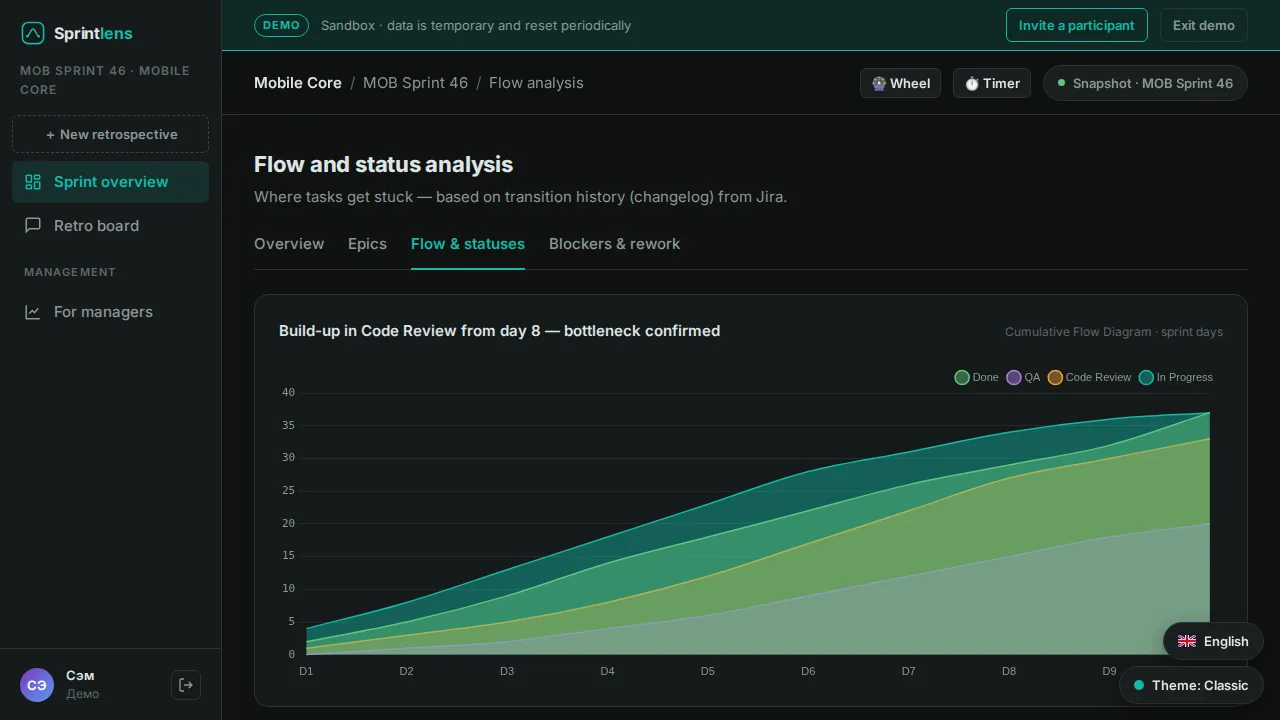This screenshot has width=1280, height=720.
Task: Click the Wheel emoji icon
Action: coord(879,84)
